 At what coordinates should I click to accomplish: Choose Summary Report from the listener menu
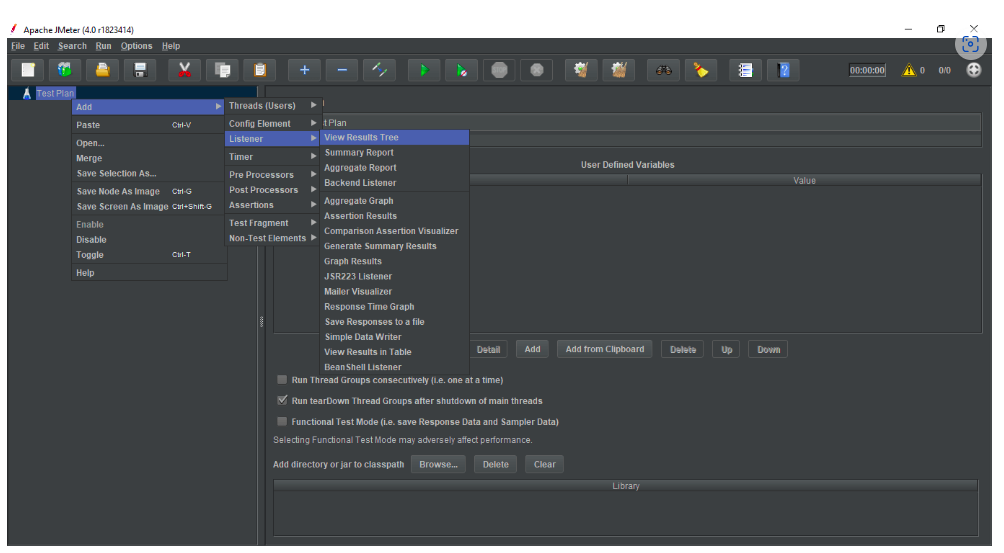[359, 153]
